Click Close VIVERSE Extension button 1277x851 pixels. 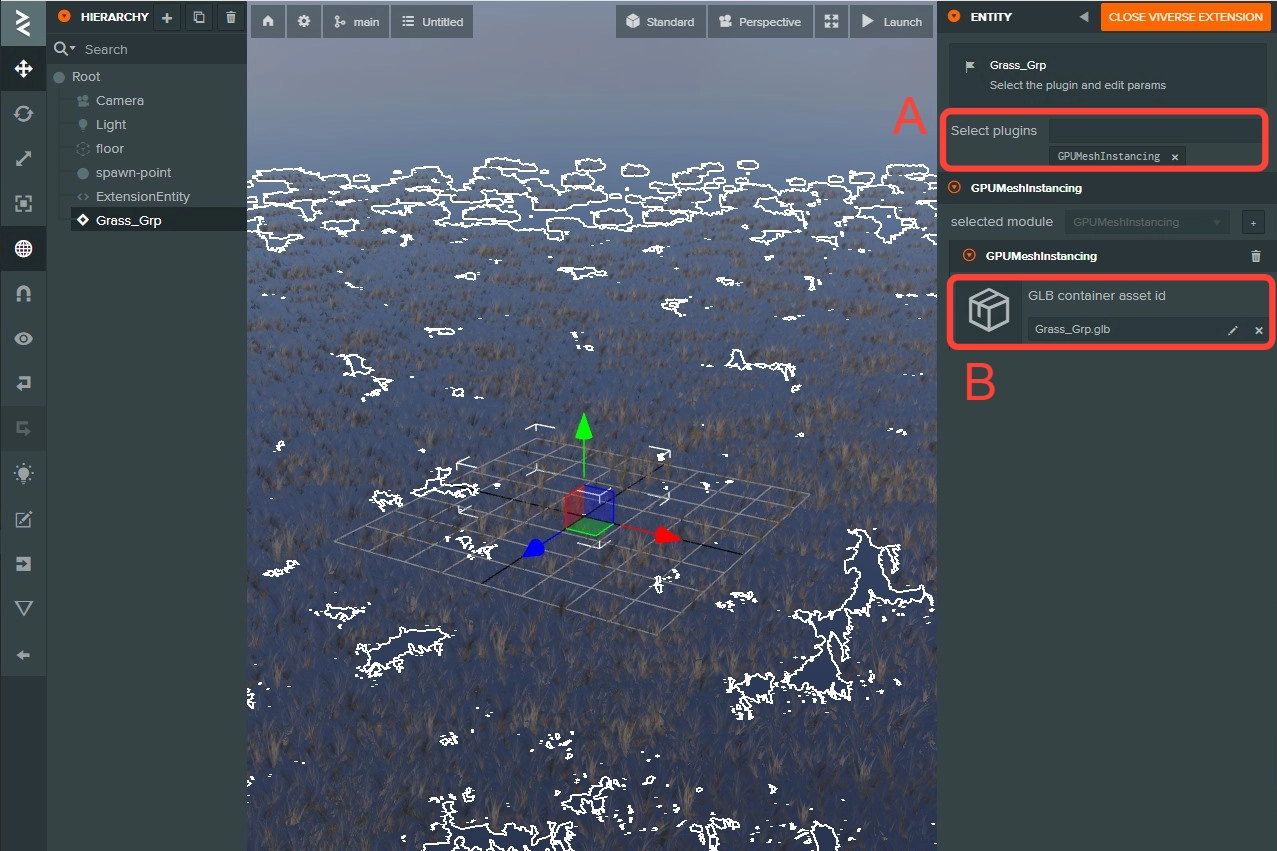click(x=1185, y=17)
